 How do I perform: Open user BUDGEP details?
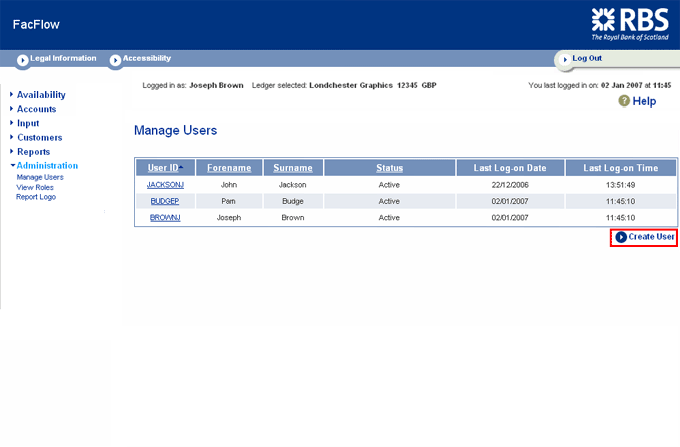[x=164, y=201]
